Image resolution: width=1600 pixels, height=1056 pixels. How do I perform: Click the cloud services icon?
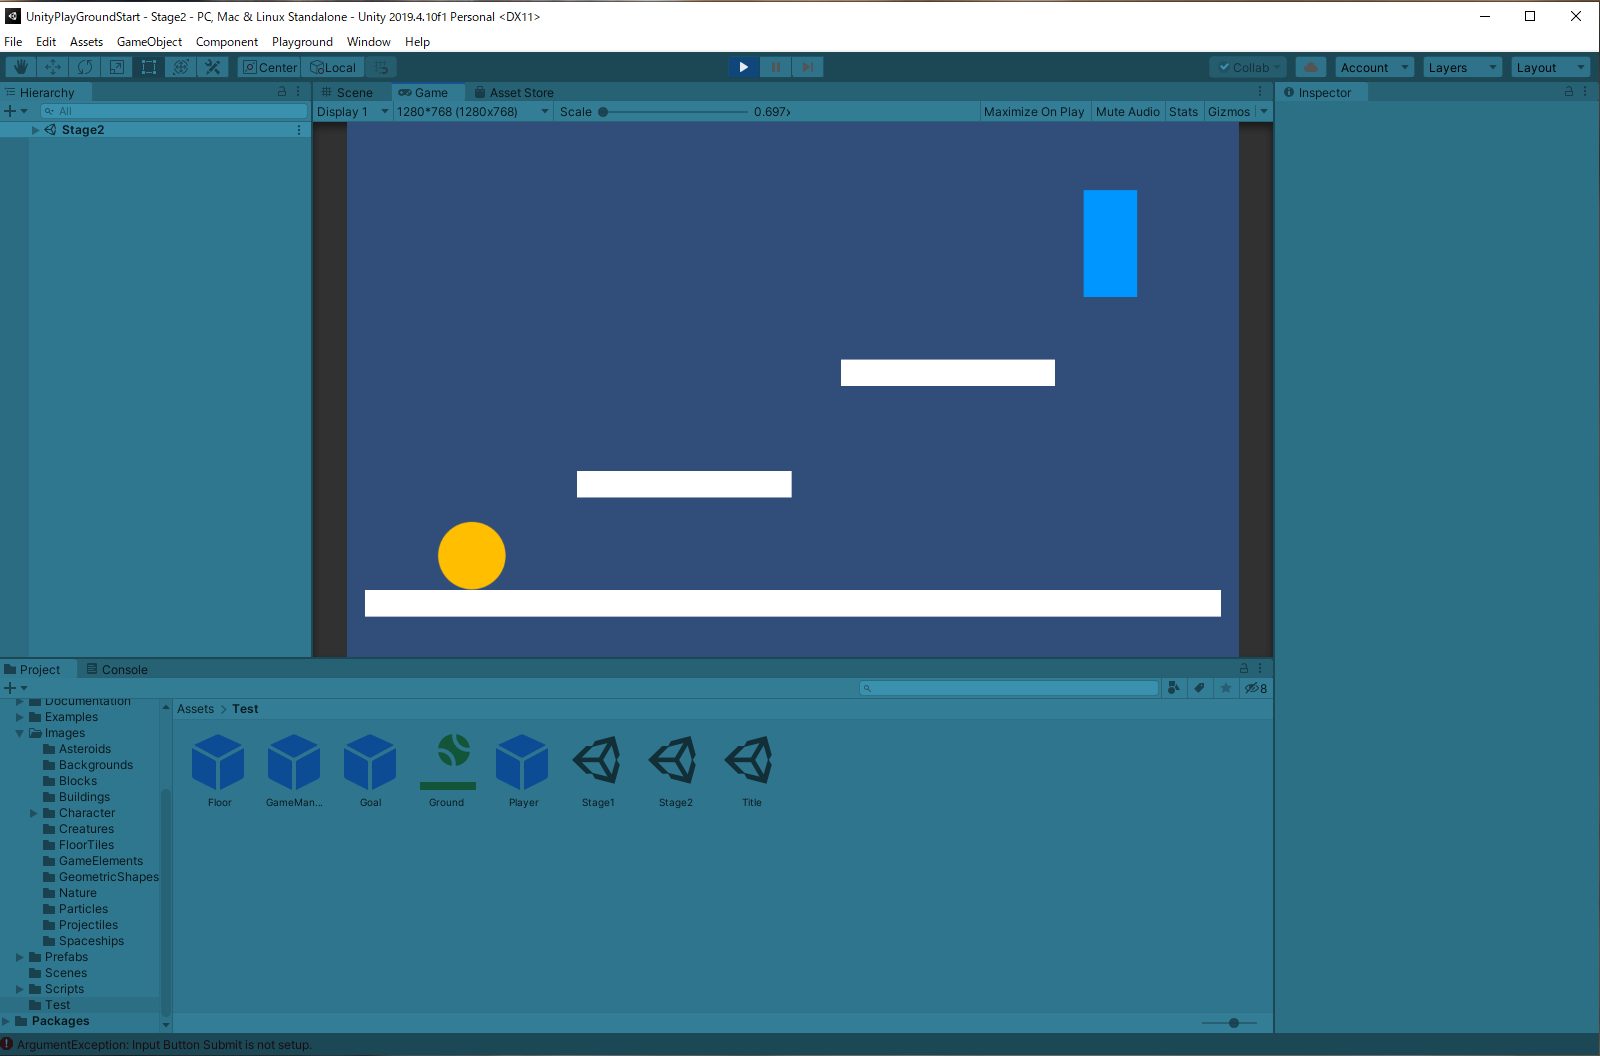click(1310, 67)
